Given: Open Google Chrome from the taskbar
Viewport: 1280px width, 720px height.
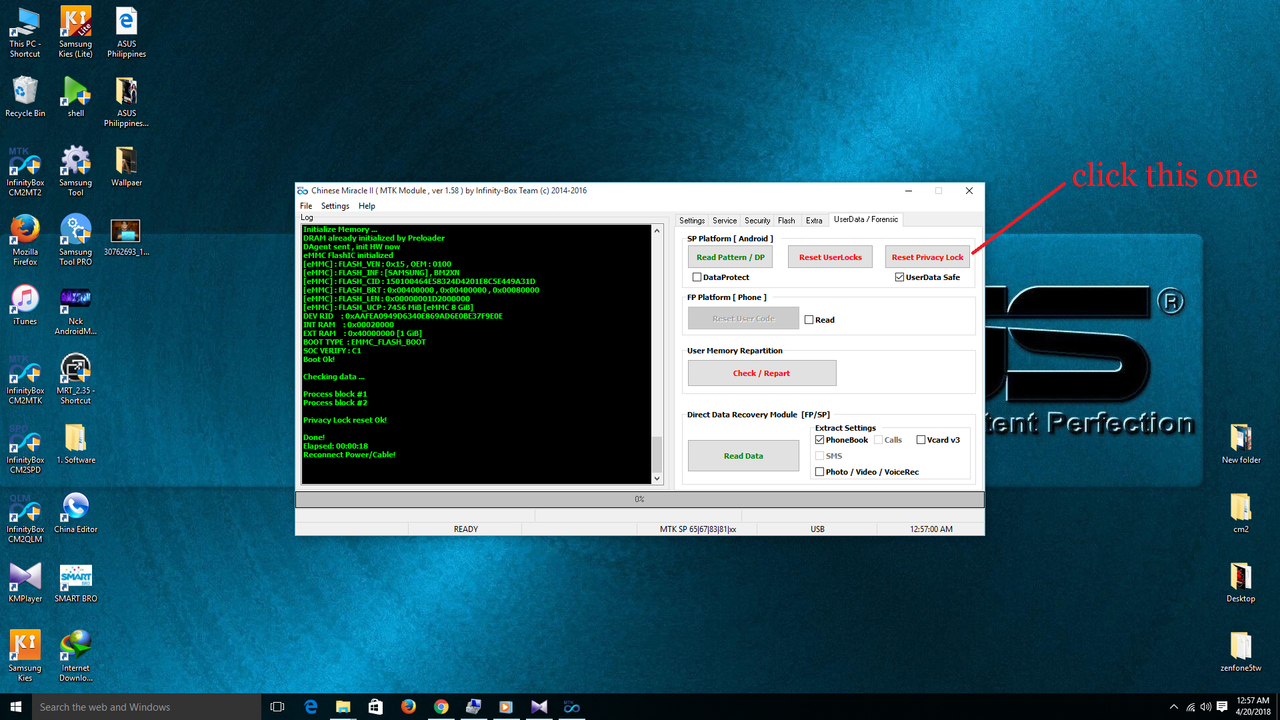Looking at the screenshot, I should coord(441,707).
